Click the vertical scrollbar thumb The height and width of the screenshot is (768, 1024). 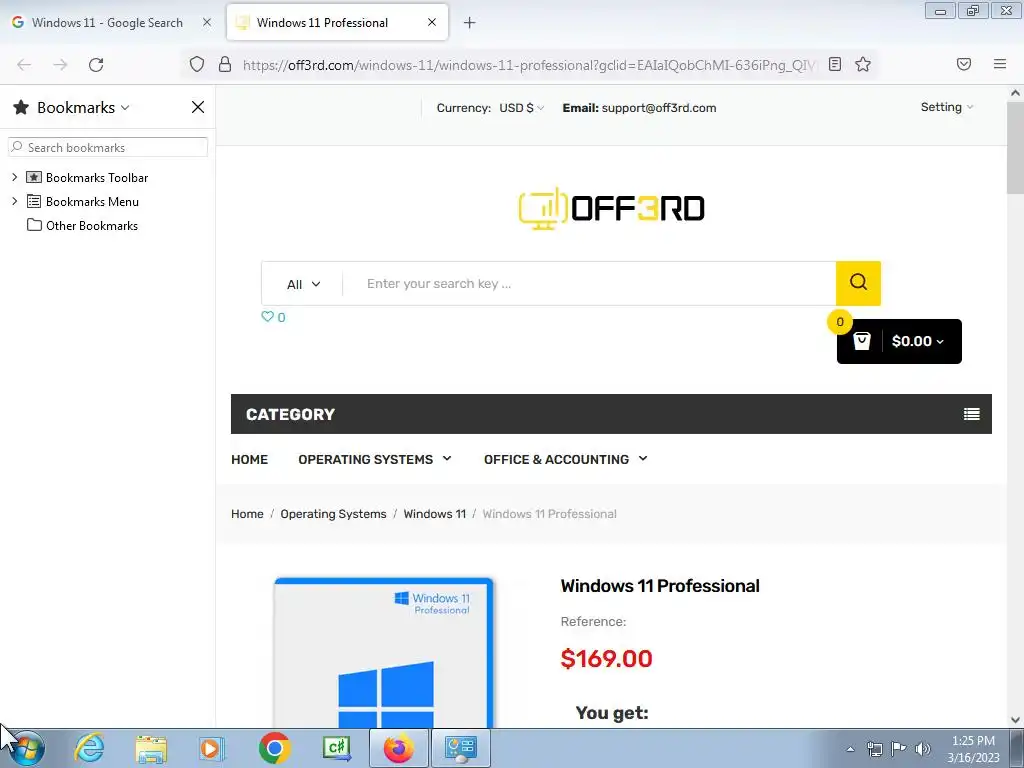click(1015, 148)
